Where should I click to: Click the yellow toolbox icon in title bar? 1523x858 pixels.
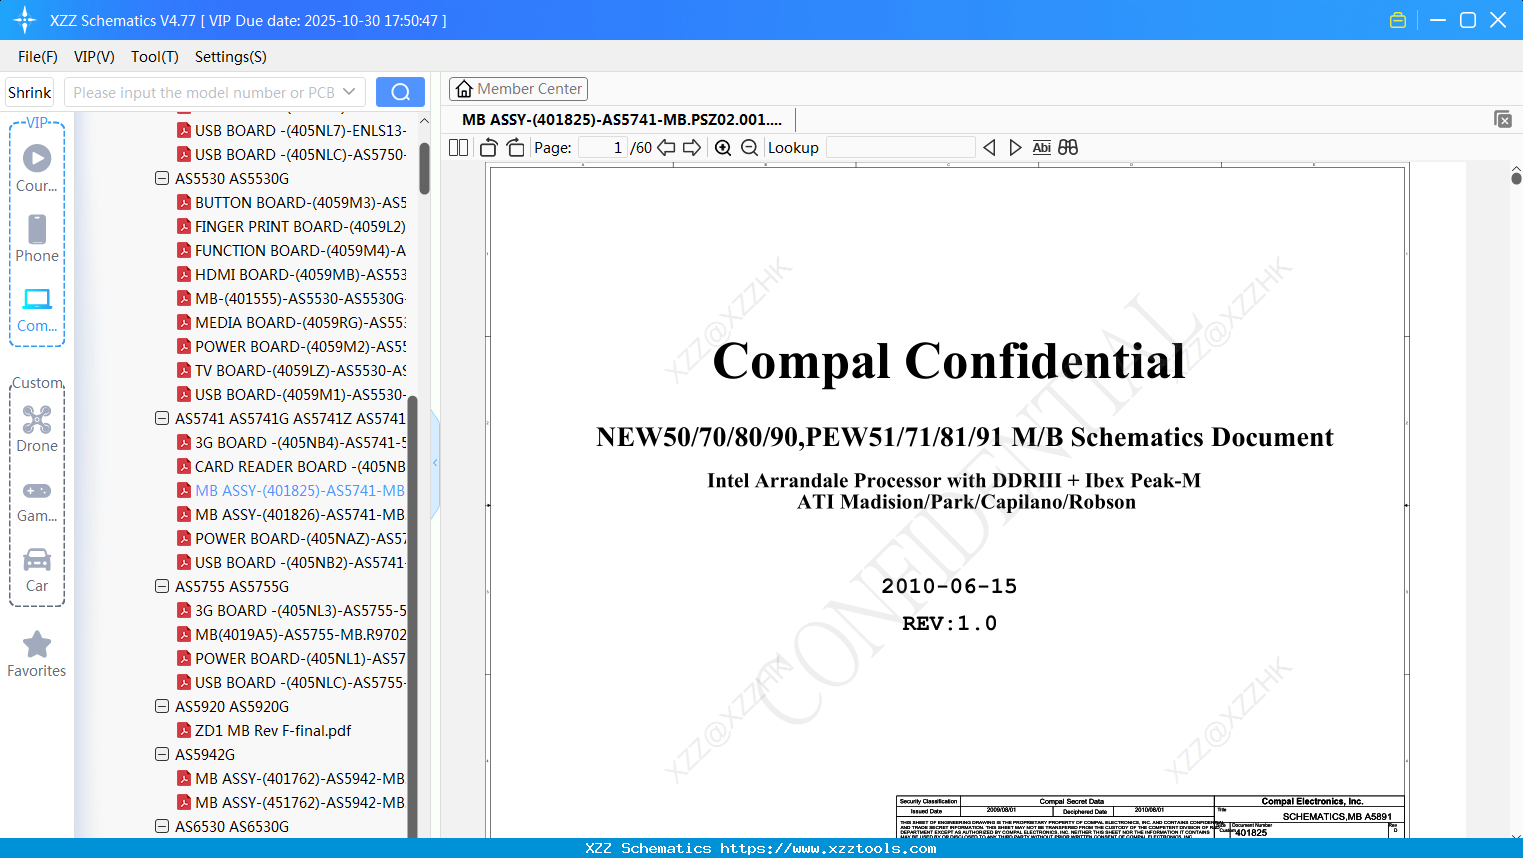click(1398, 20)
